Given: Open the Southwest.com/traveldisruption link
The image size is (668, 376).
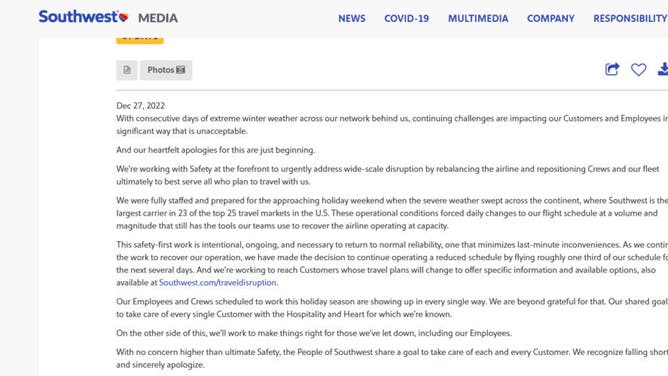Looking at the screenshot, I should click(x=218, y=283).
